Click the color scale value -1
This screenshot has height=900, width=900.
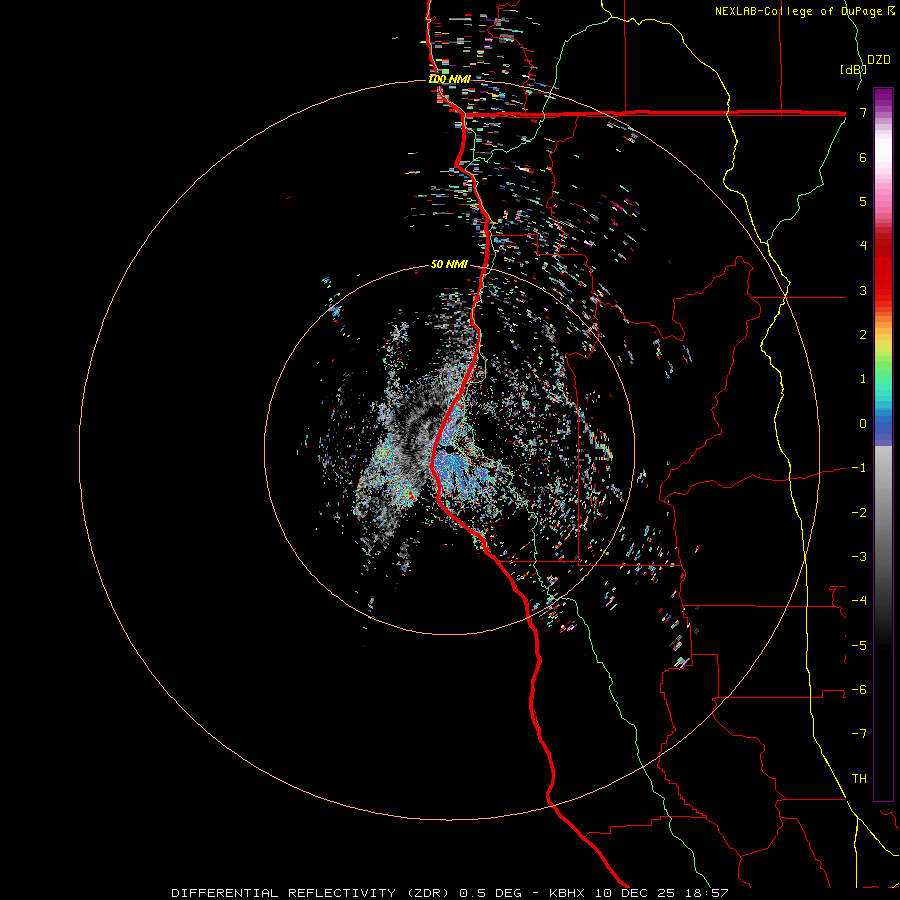tap(859, 468)
